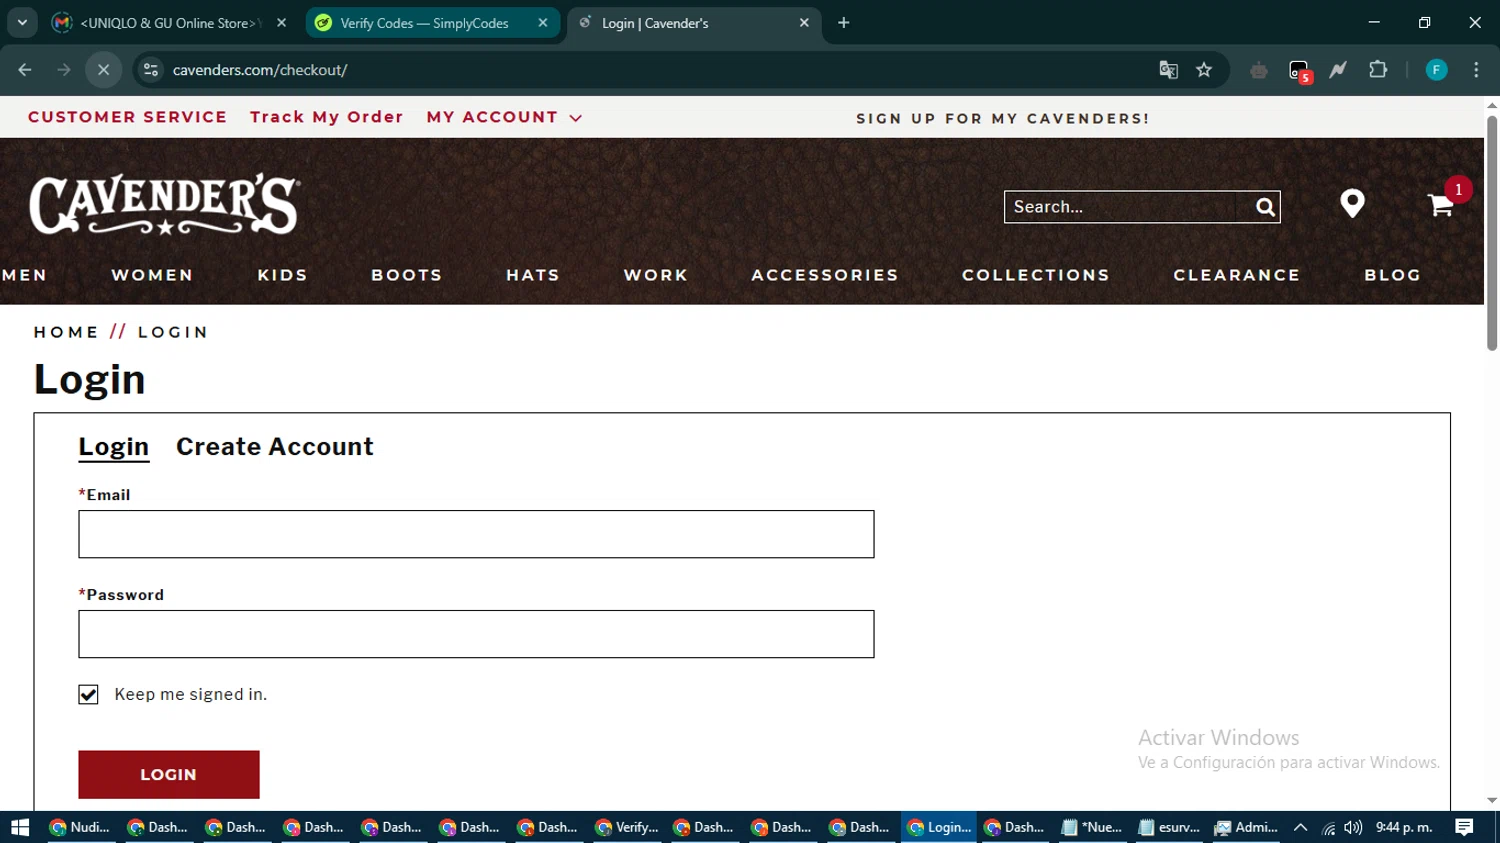Close the UNIQLO & GU Online Store tab

pos(282,23)
